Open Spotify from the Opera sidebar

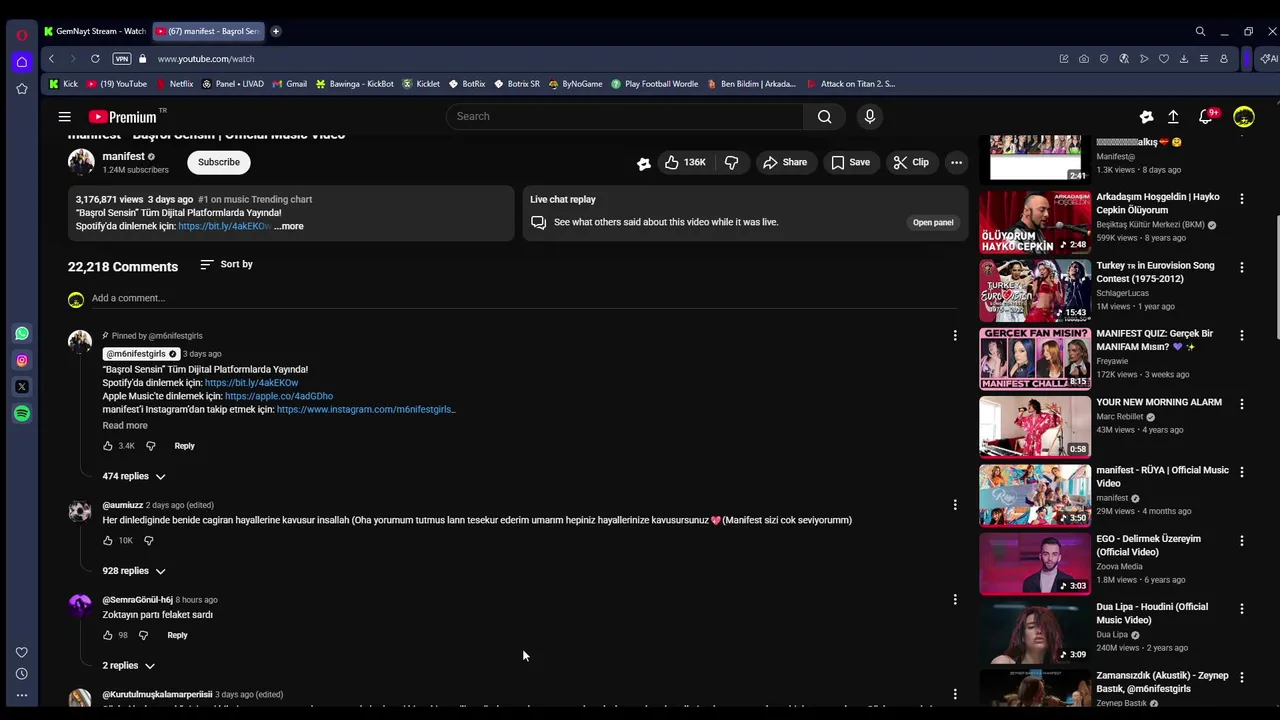click(x=22, y=413)
